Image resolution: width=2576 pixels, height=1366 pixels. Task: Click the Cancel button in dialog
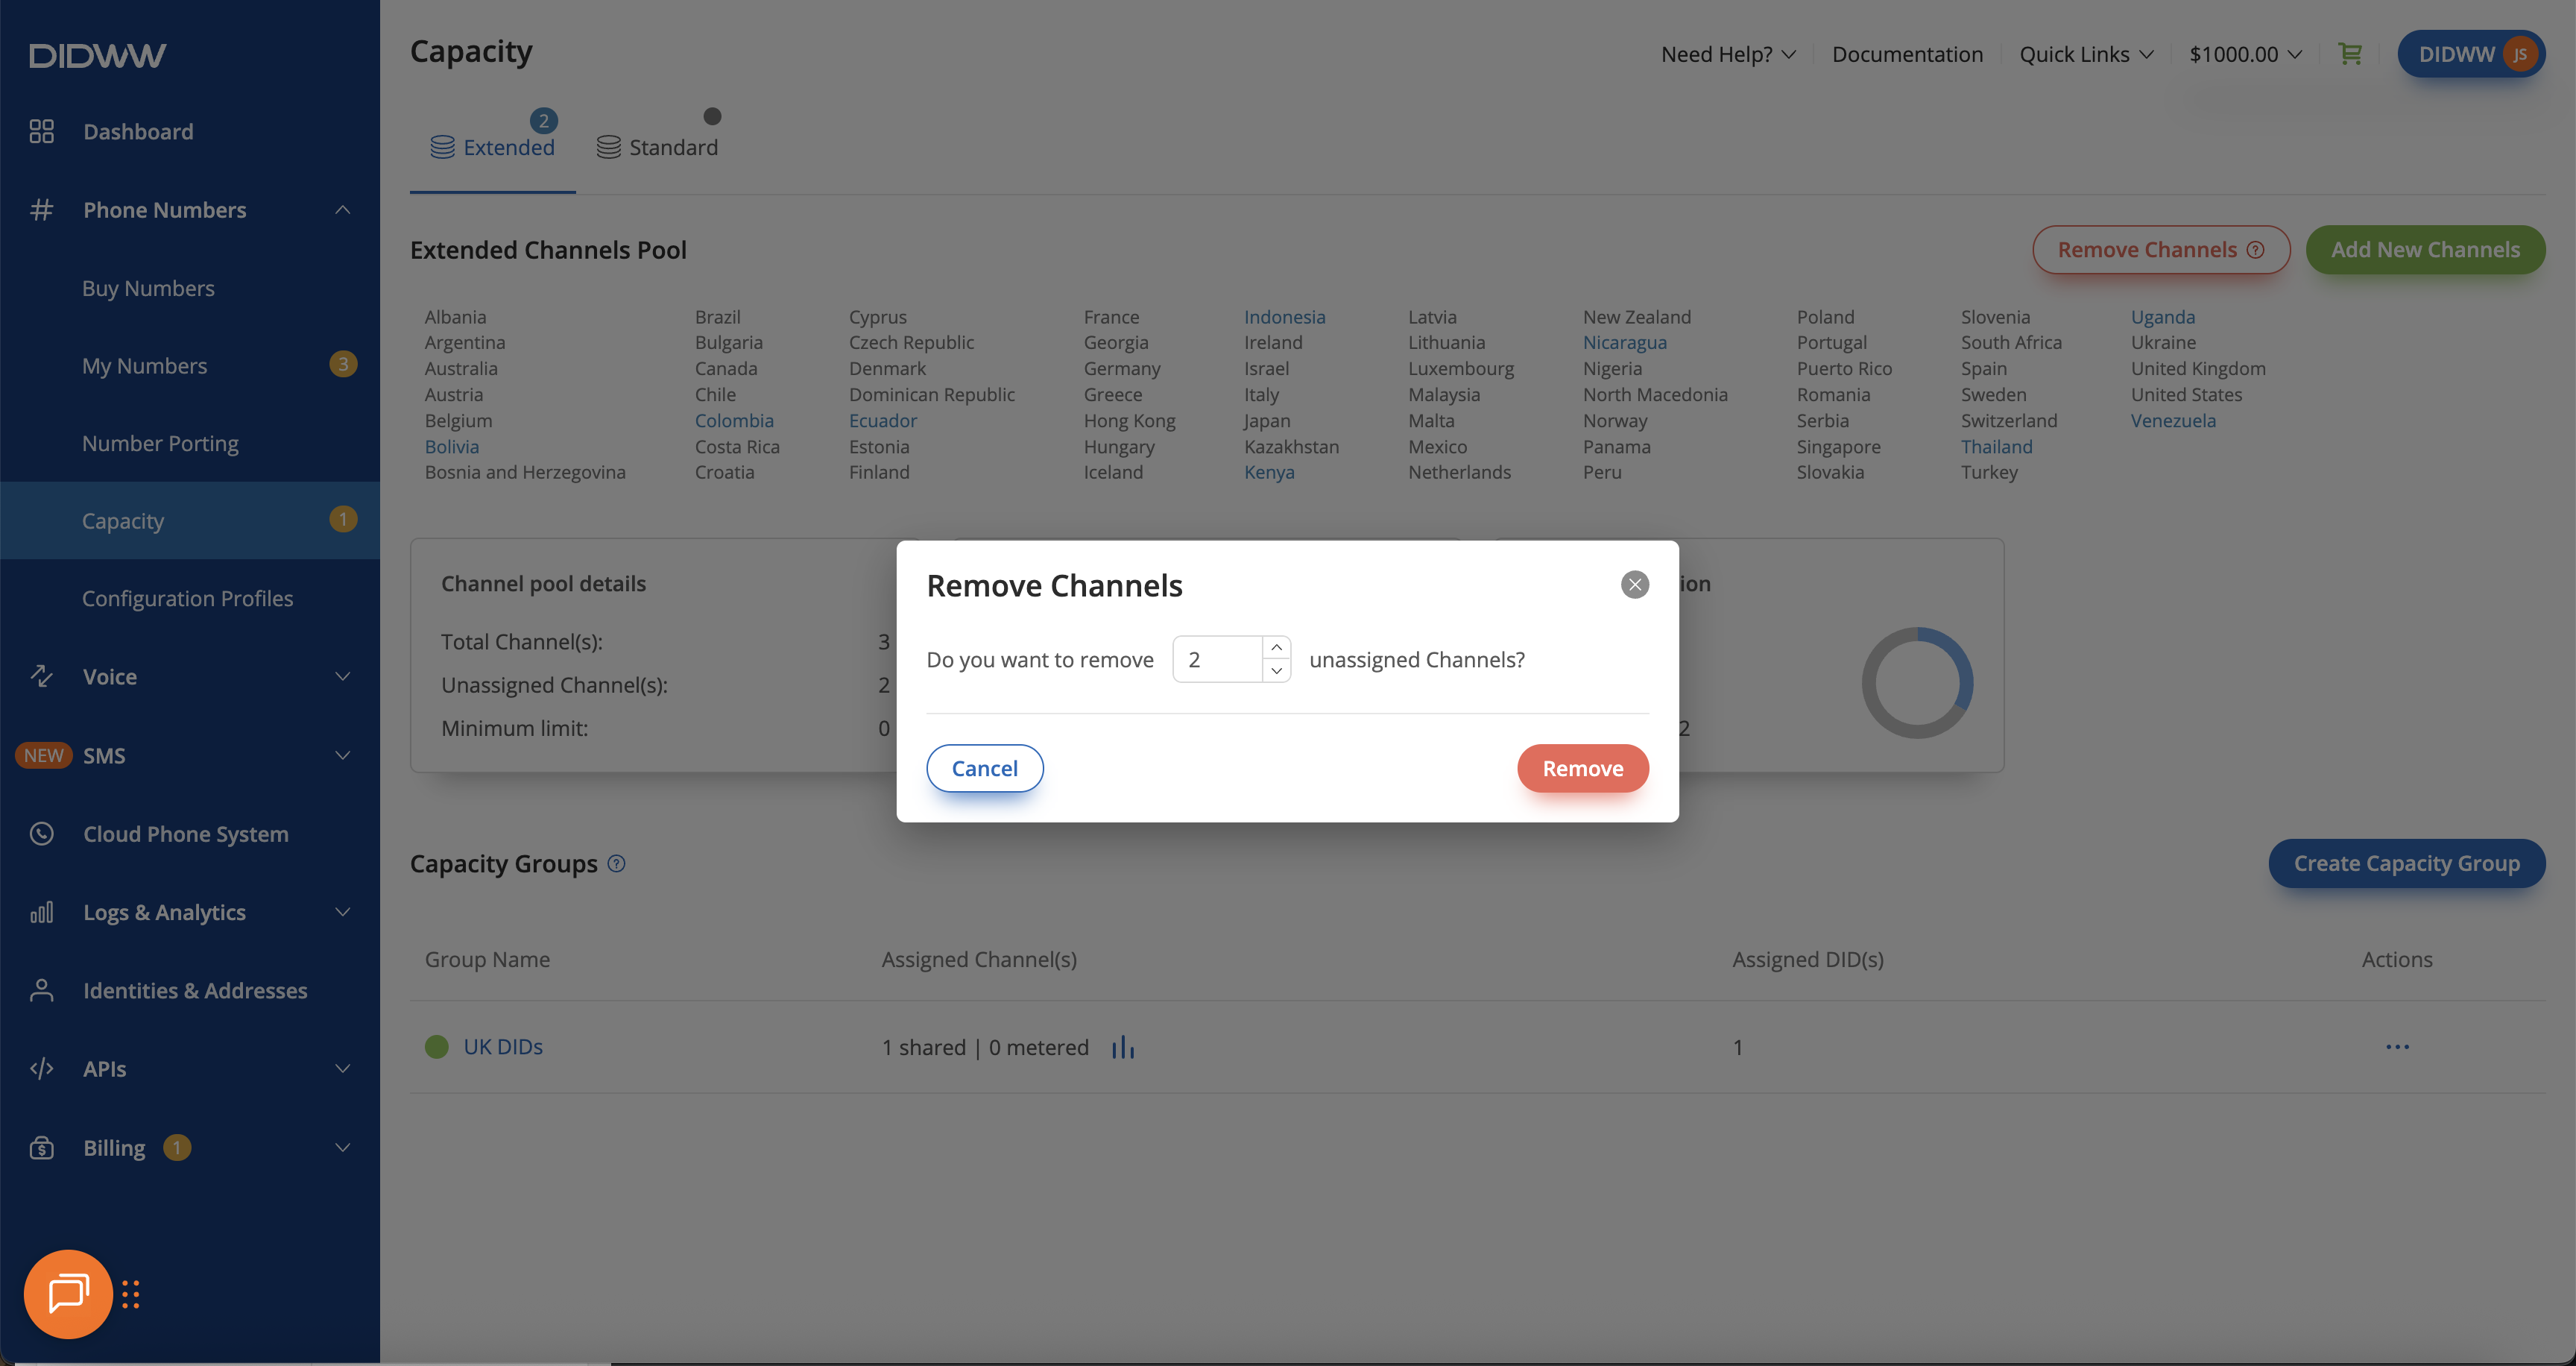(984, 768)
